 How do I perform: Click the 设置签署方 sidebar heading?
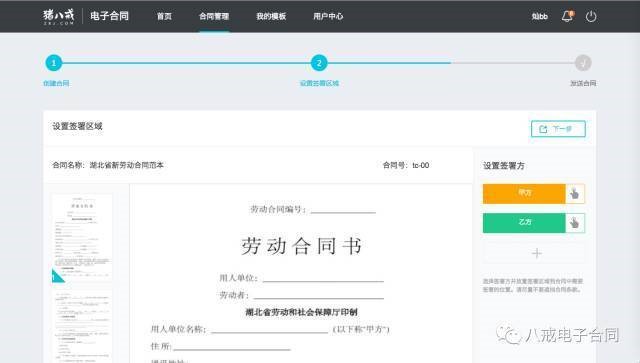point(504,165)
